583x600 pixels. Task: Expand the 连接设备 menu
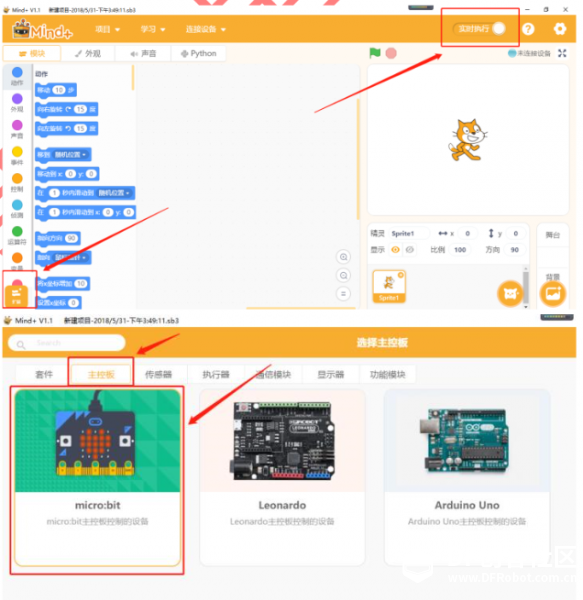[205, 29]
